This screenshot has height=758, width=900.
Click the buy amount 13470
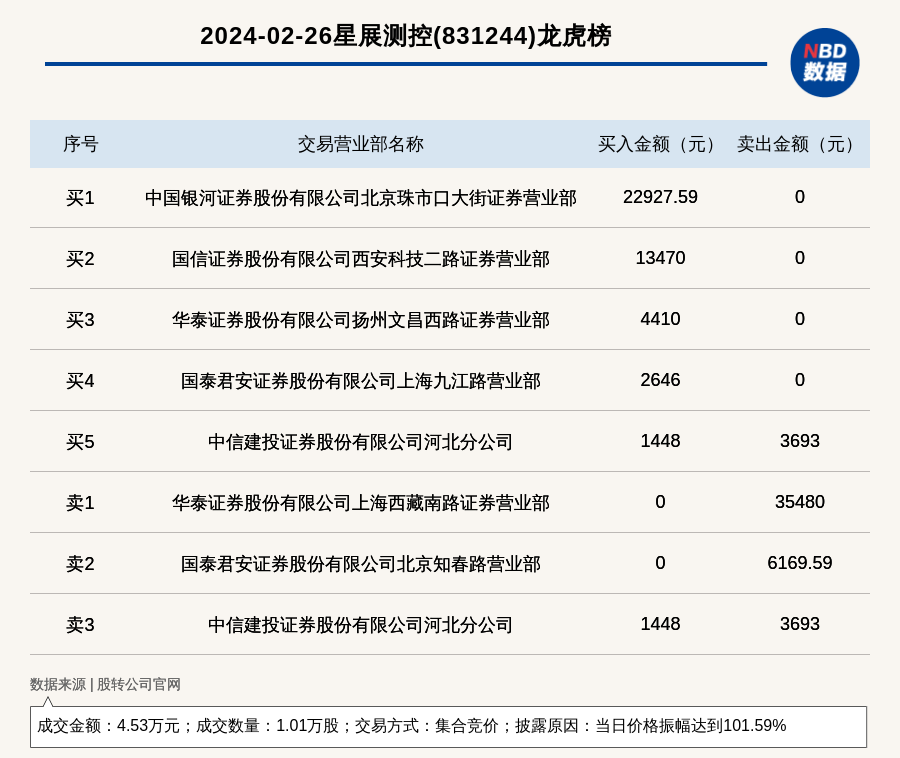click(x=660, y=258)
